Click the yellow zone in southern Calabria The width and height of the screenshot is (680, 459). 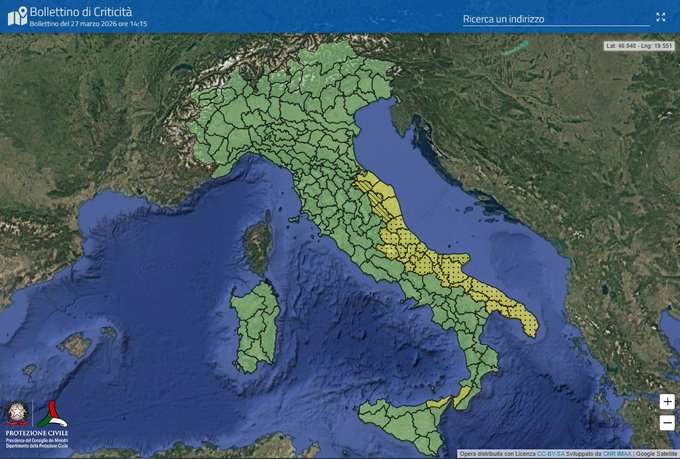tap(462, 397)
